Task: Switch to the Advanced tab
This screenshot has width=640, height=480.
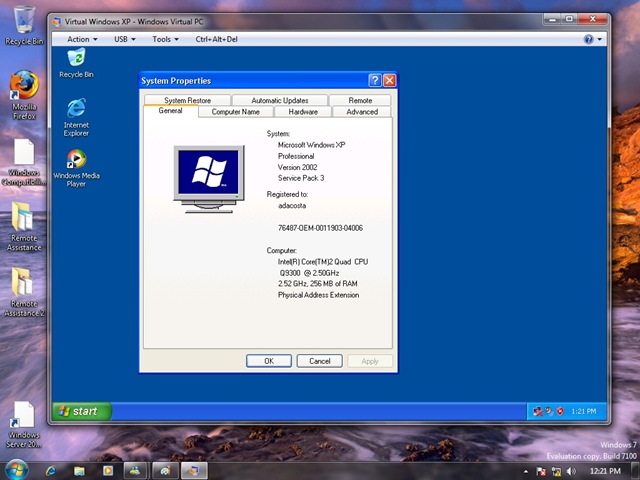Action: click(362, 112)
